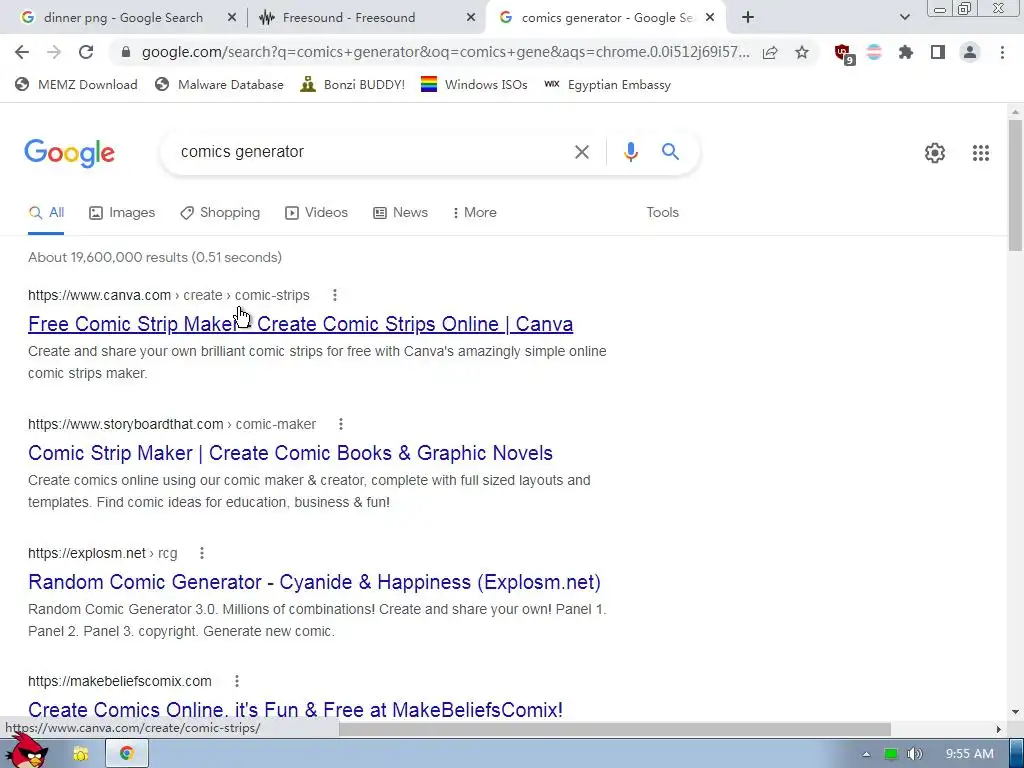The height and width of the screenshot is (768, 1024).
Task: Open Angry Birds start button on taskbar
Action: 27,752
